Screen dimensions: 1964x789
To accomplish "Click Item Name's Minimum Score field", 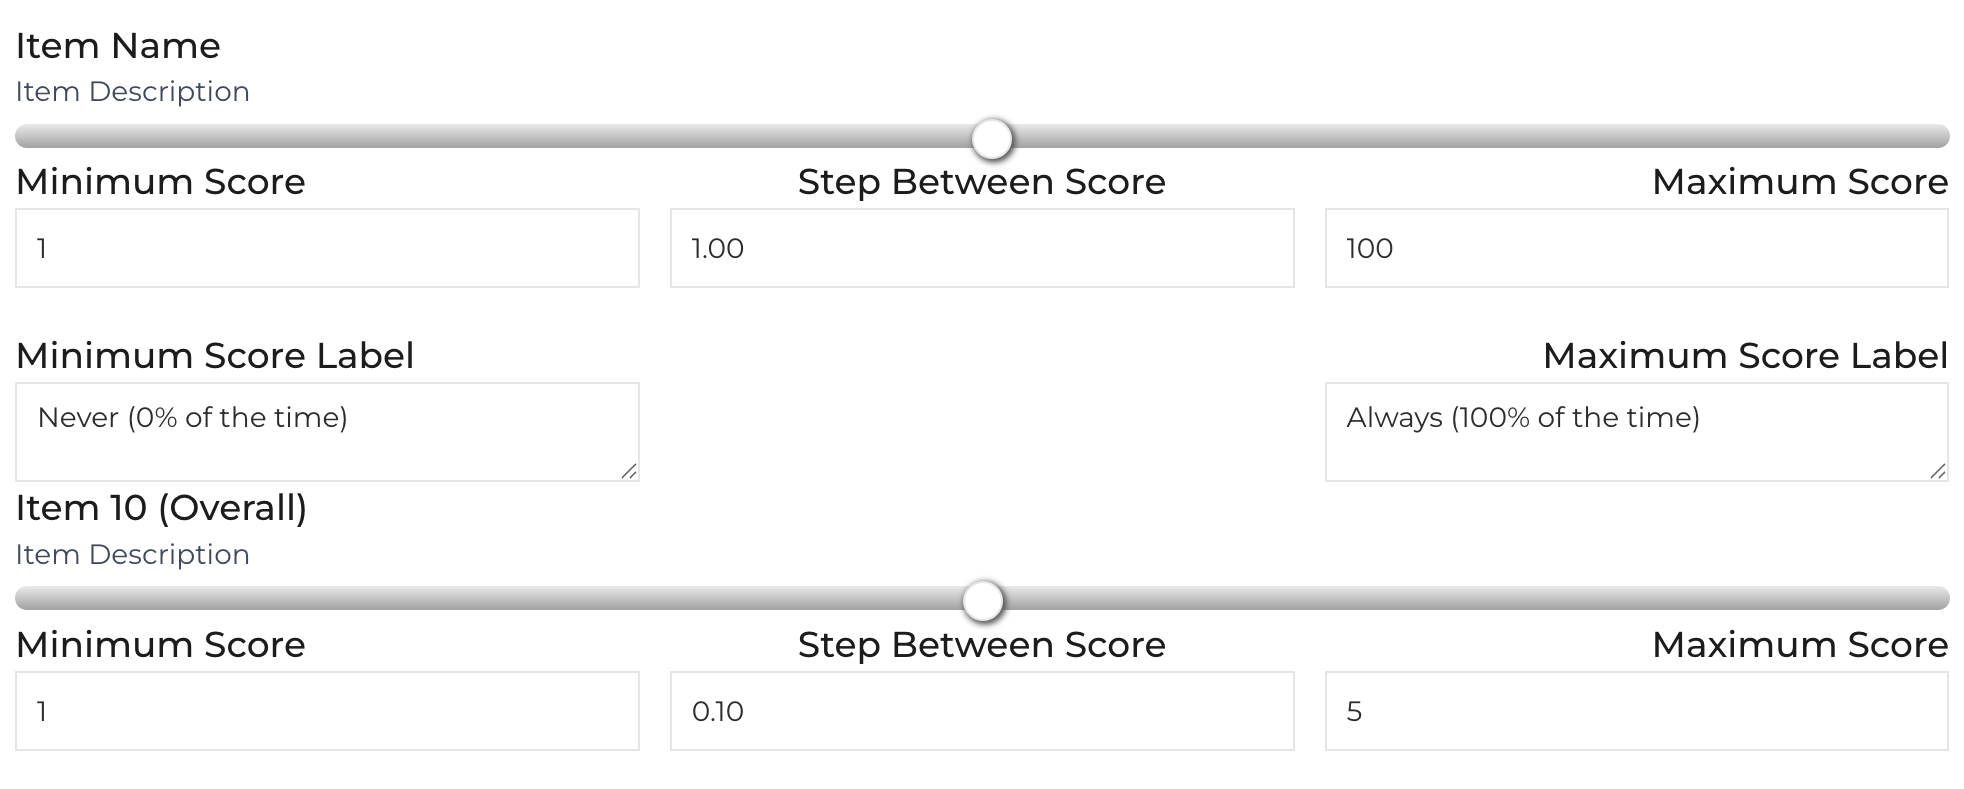I will (327, 248).
